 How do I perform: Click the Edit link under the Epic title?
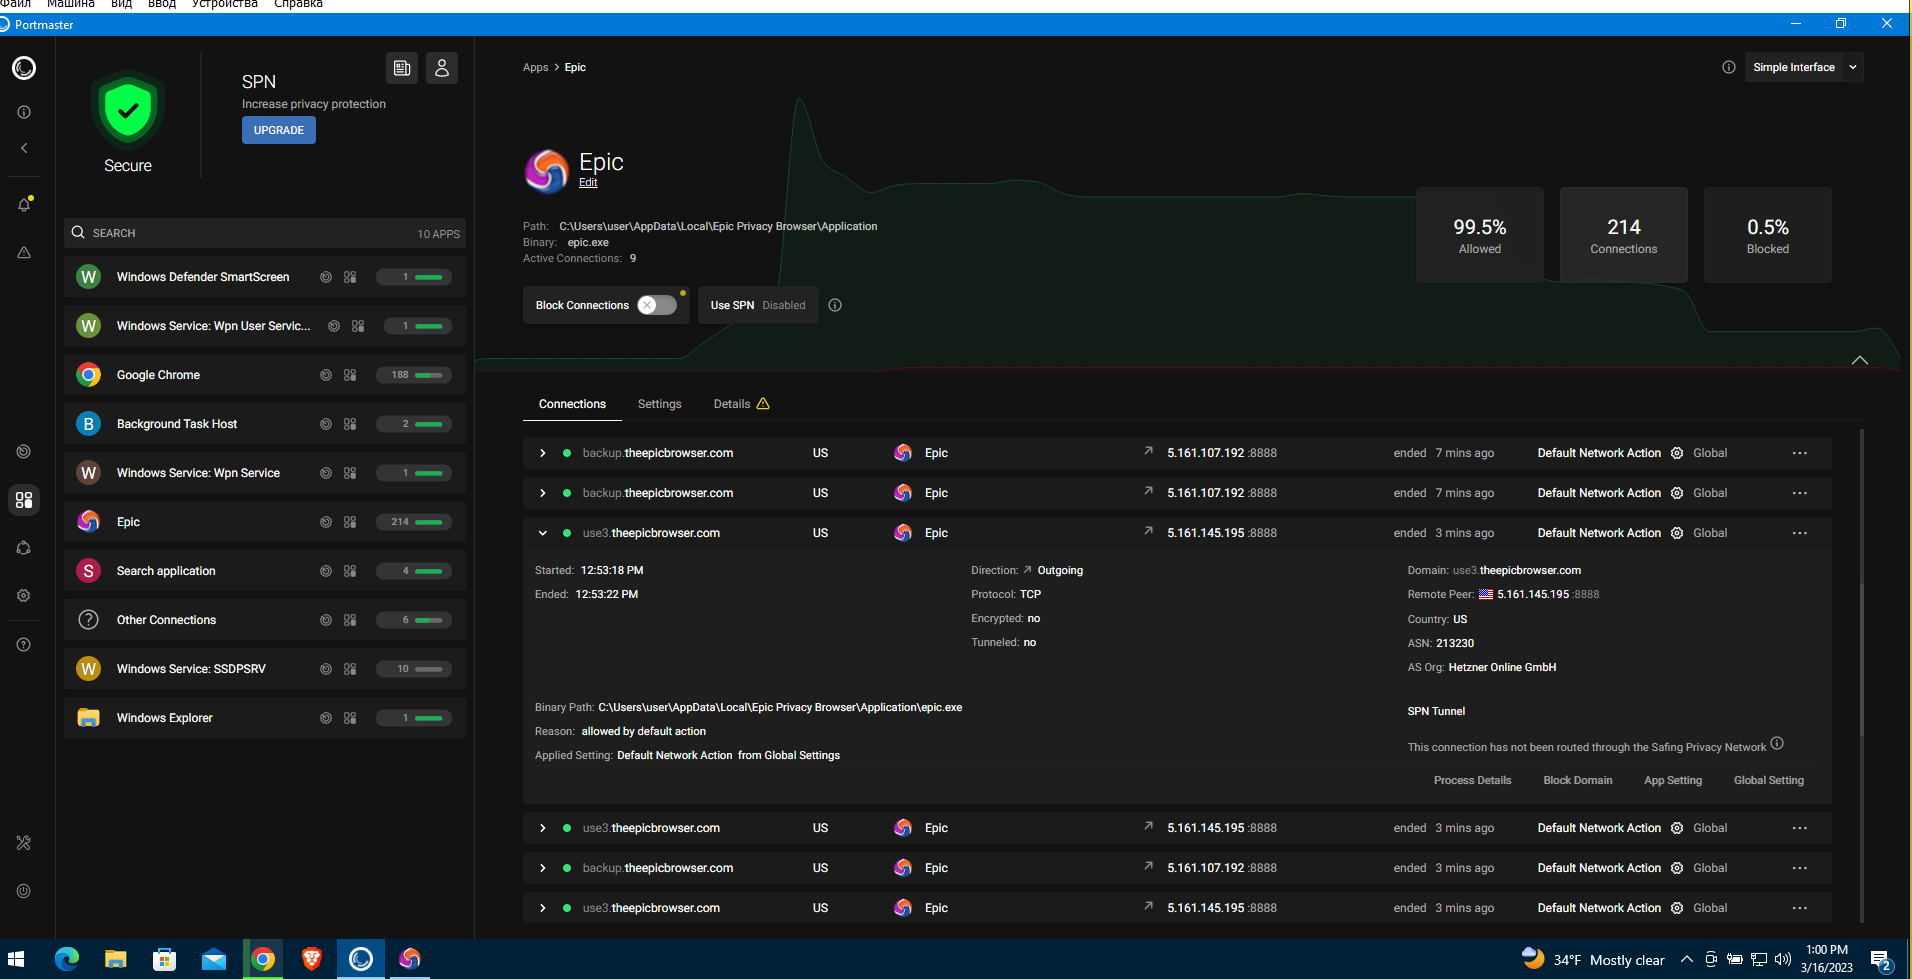[588, 182]
